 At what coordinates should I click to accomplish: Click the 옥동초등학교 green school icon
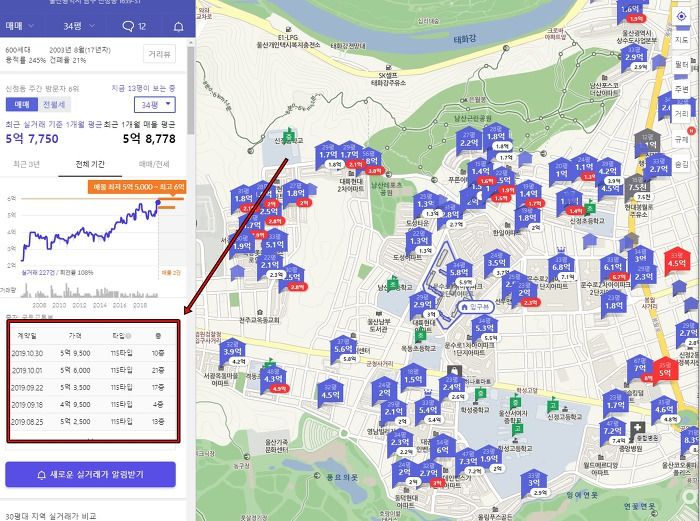click(x=420, y=335)
